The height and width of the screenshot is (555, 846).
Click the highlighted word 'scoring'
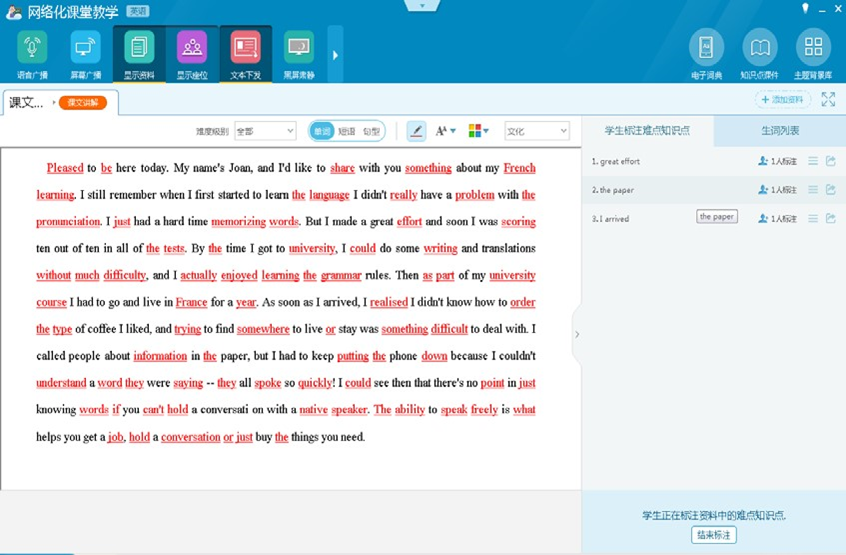(x=518, y=222)
